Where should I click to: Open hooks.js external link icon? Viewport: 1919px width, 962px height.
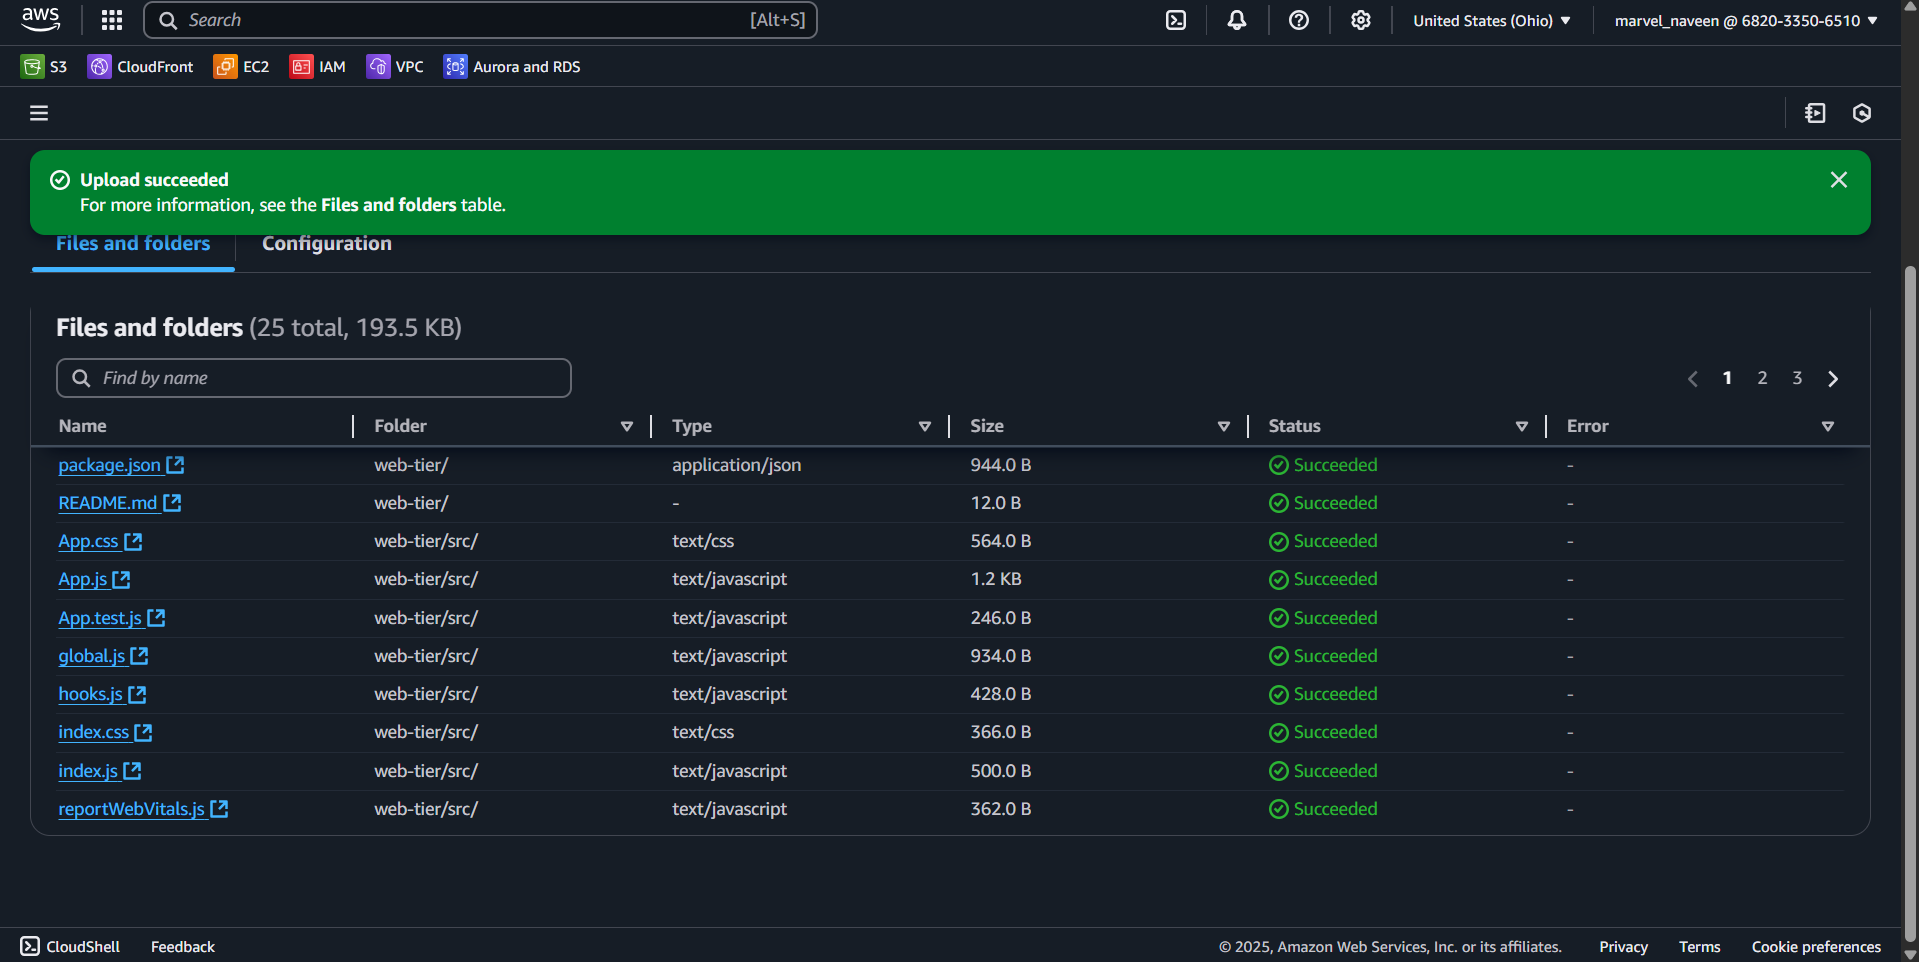point(137,694)
